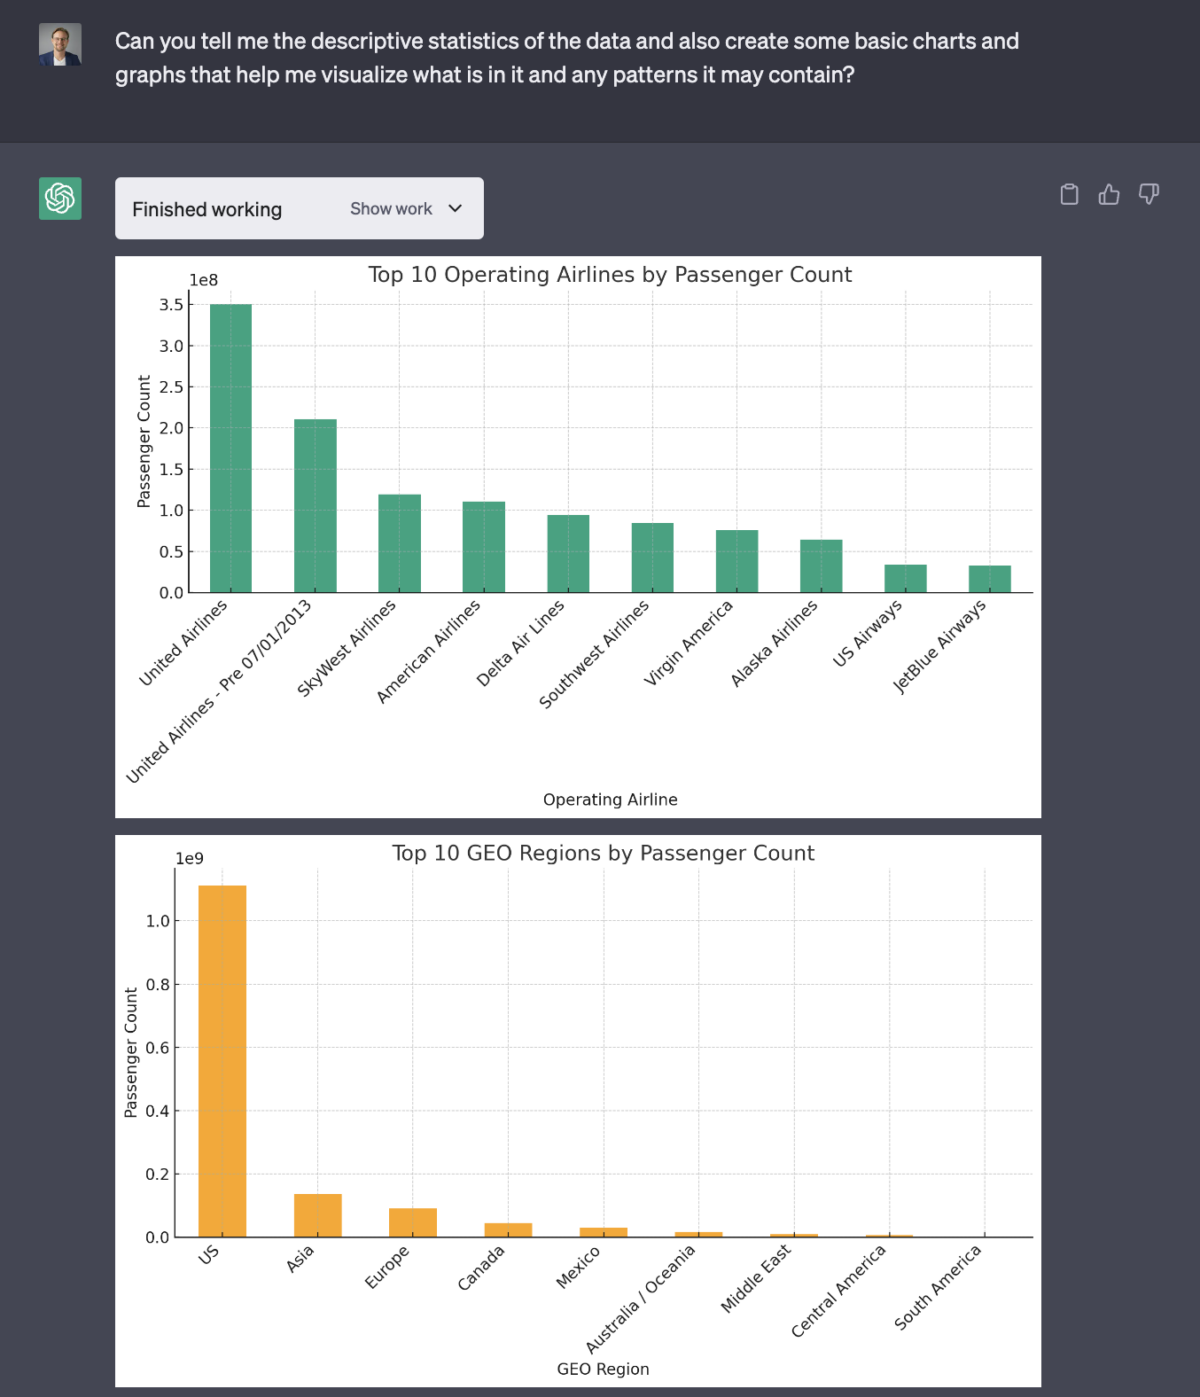Click the United Airlines bar
Viewport: 1200px width, 1397px height.
tap(230, 447)
